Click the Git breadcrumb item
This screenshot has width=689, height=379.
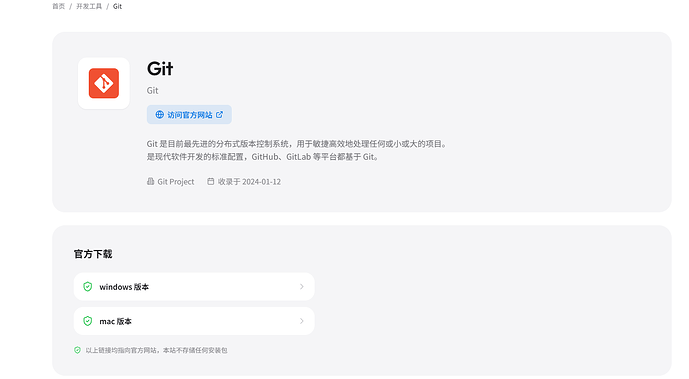coord(117,6)
